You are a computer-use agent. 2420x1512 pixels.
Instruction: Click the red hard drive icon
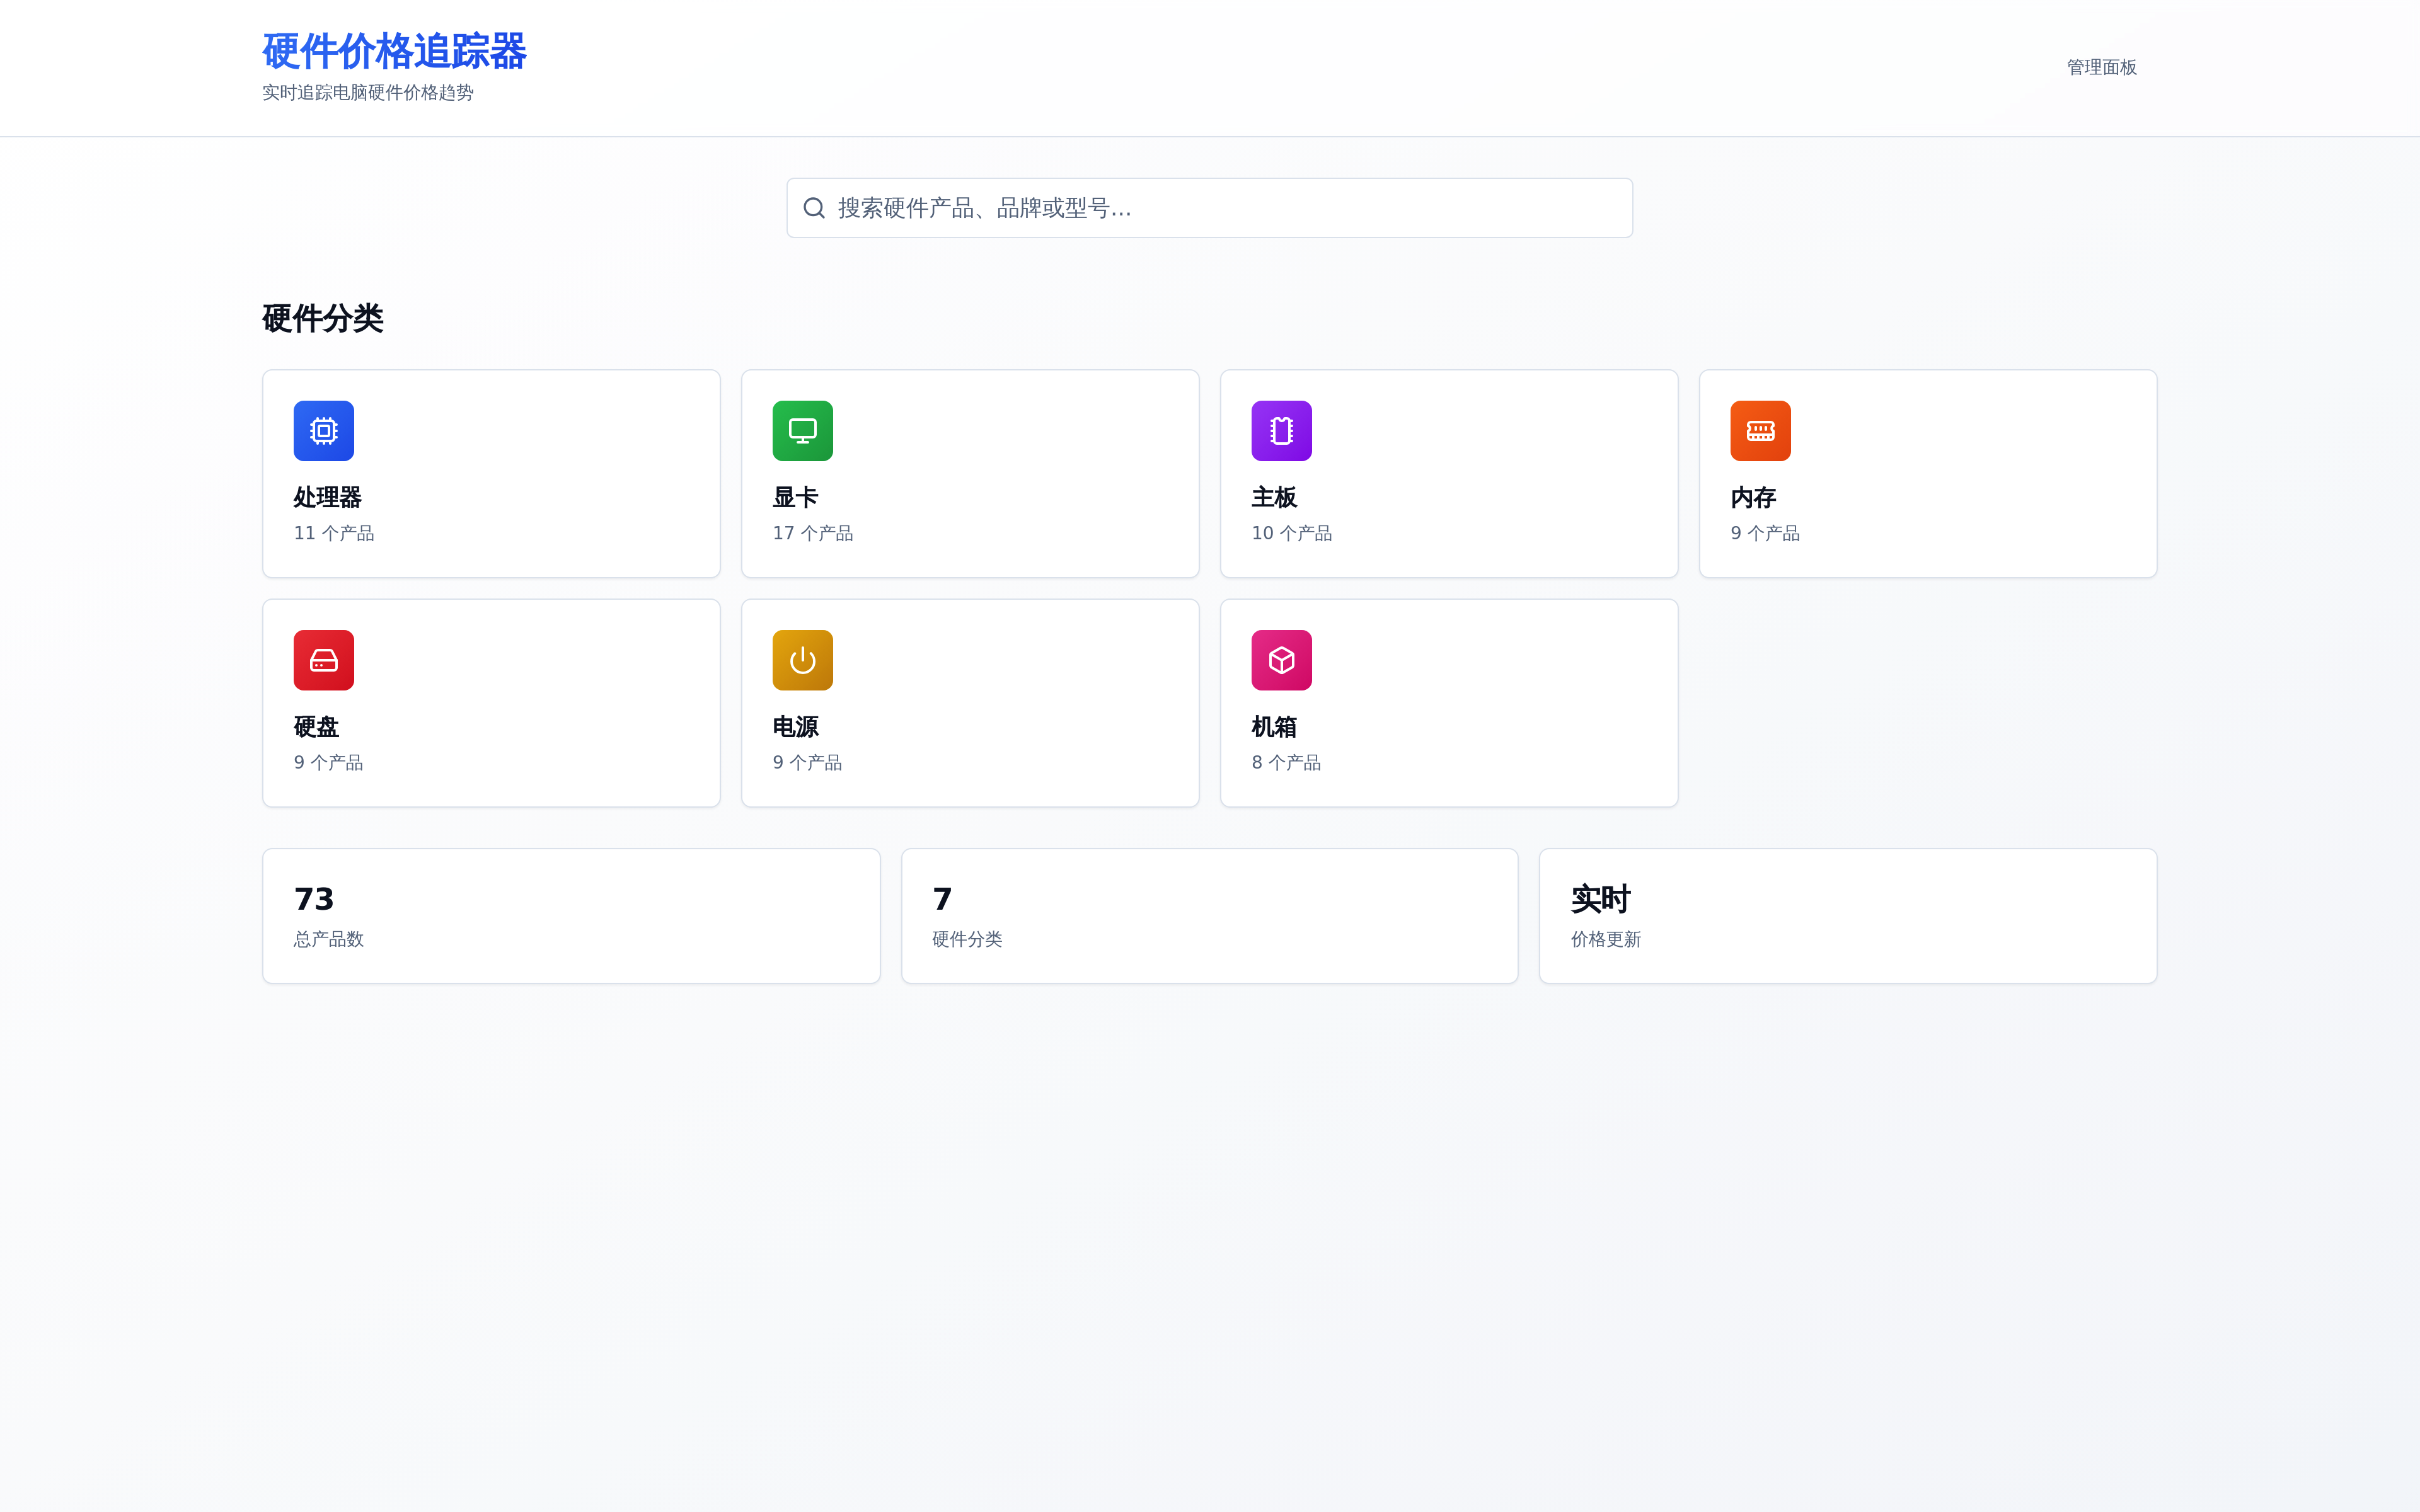(323, 660)
